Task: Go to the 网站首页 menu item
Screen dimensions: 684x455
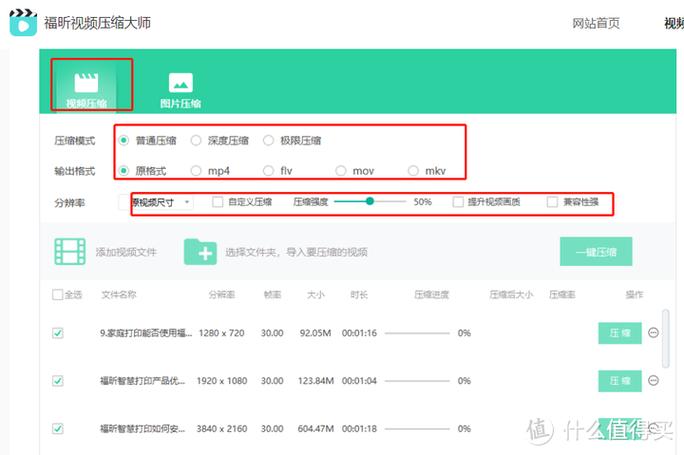Action: coord(596,23)
